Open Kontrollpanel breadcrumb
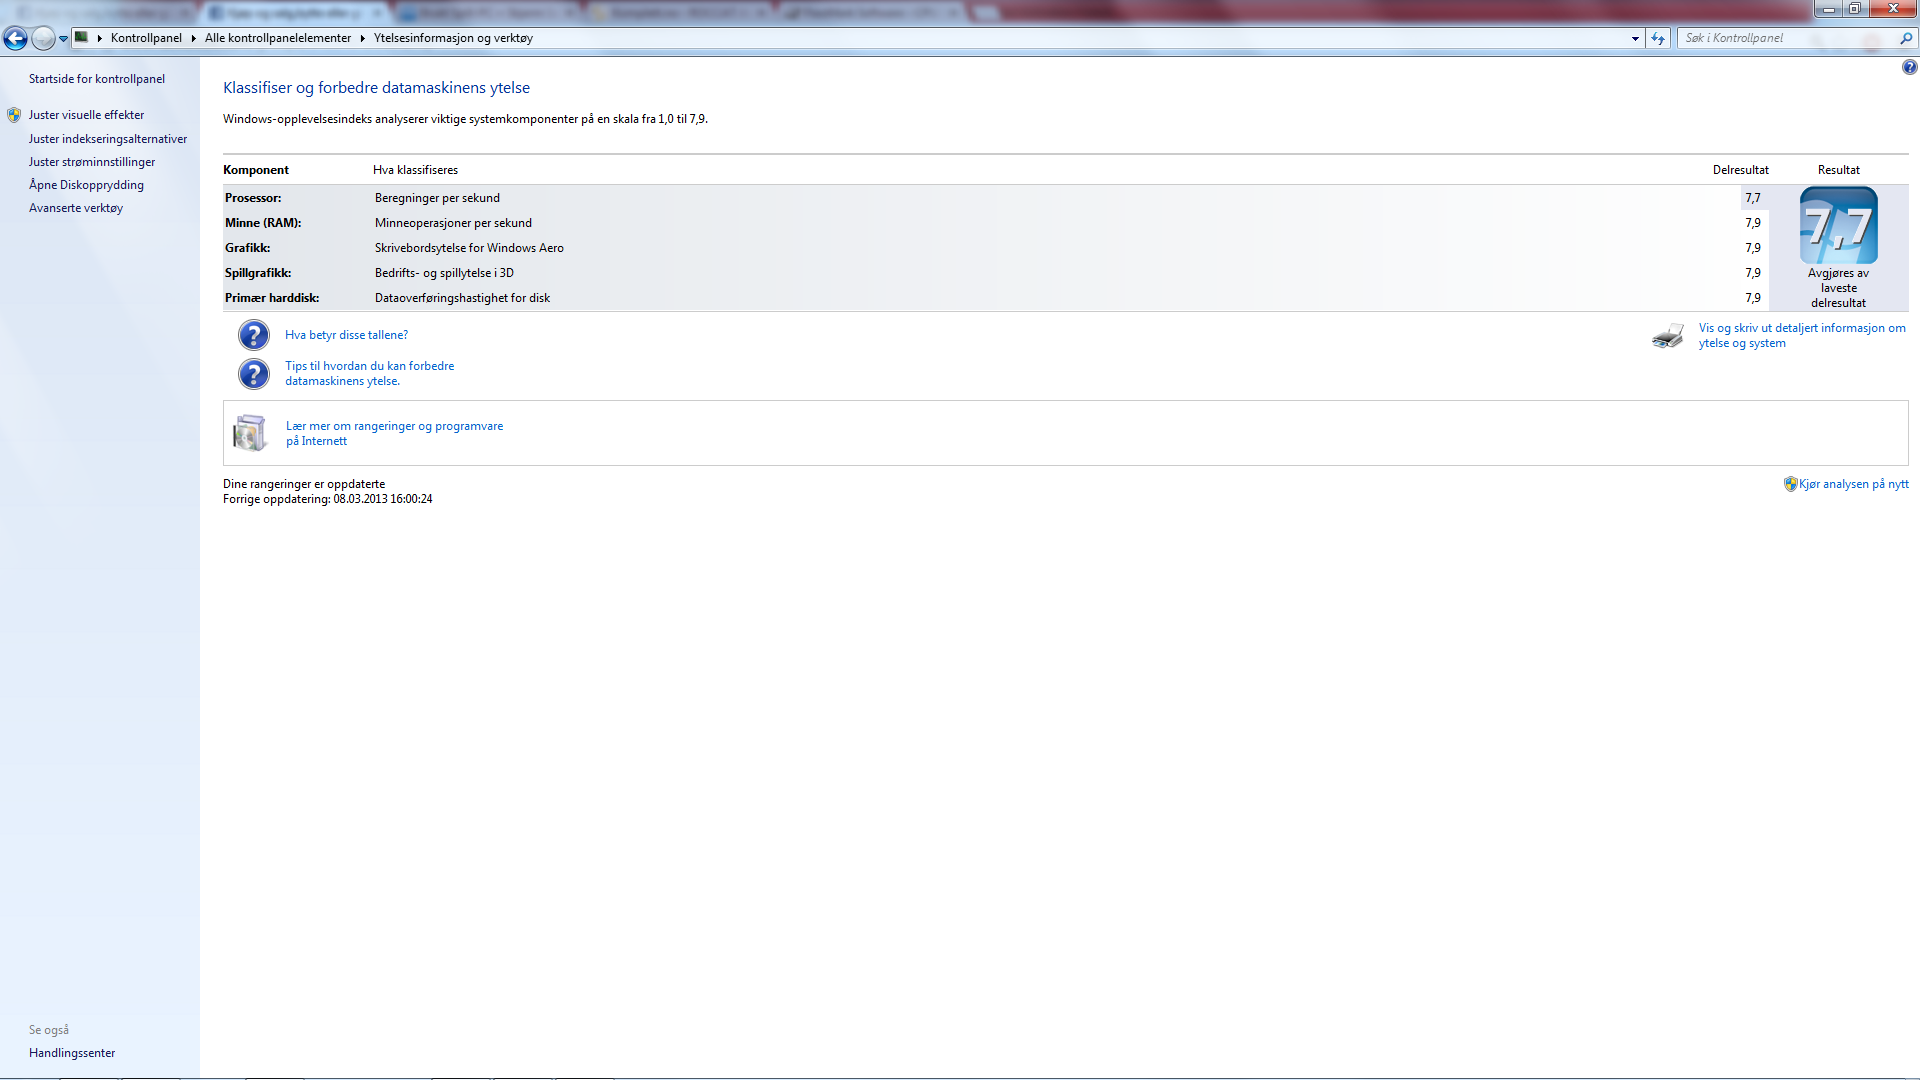Image resolution: width=1920 pixels, height=1080 pixels. click(146, 38)
